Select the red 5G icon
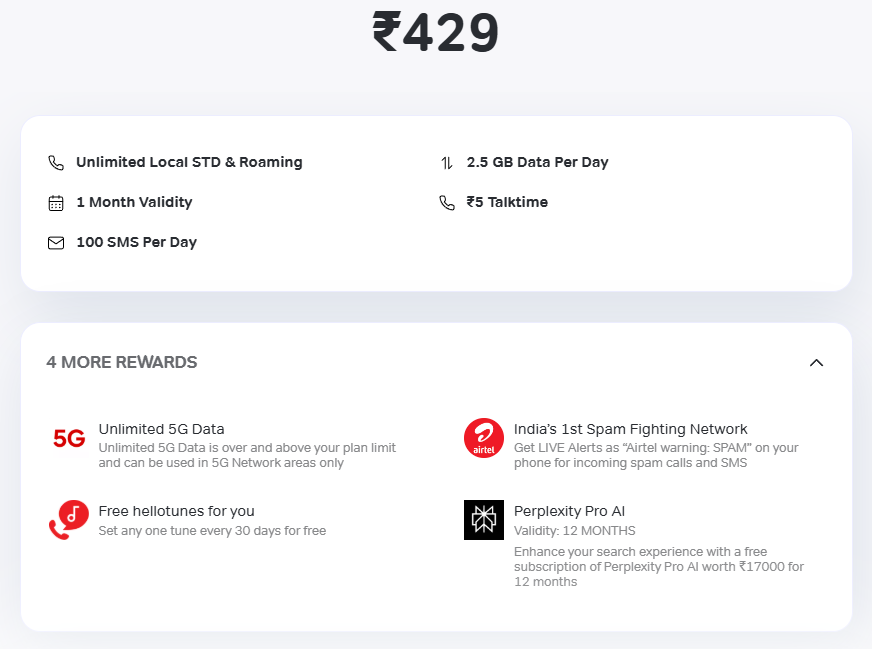The height and width of the screenshot is (649, 872). (x=67, y=437)
